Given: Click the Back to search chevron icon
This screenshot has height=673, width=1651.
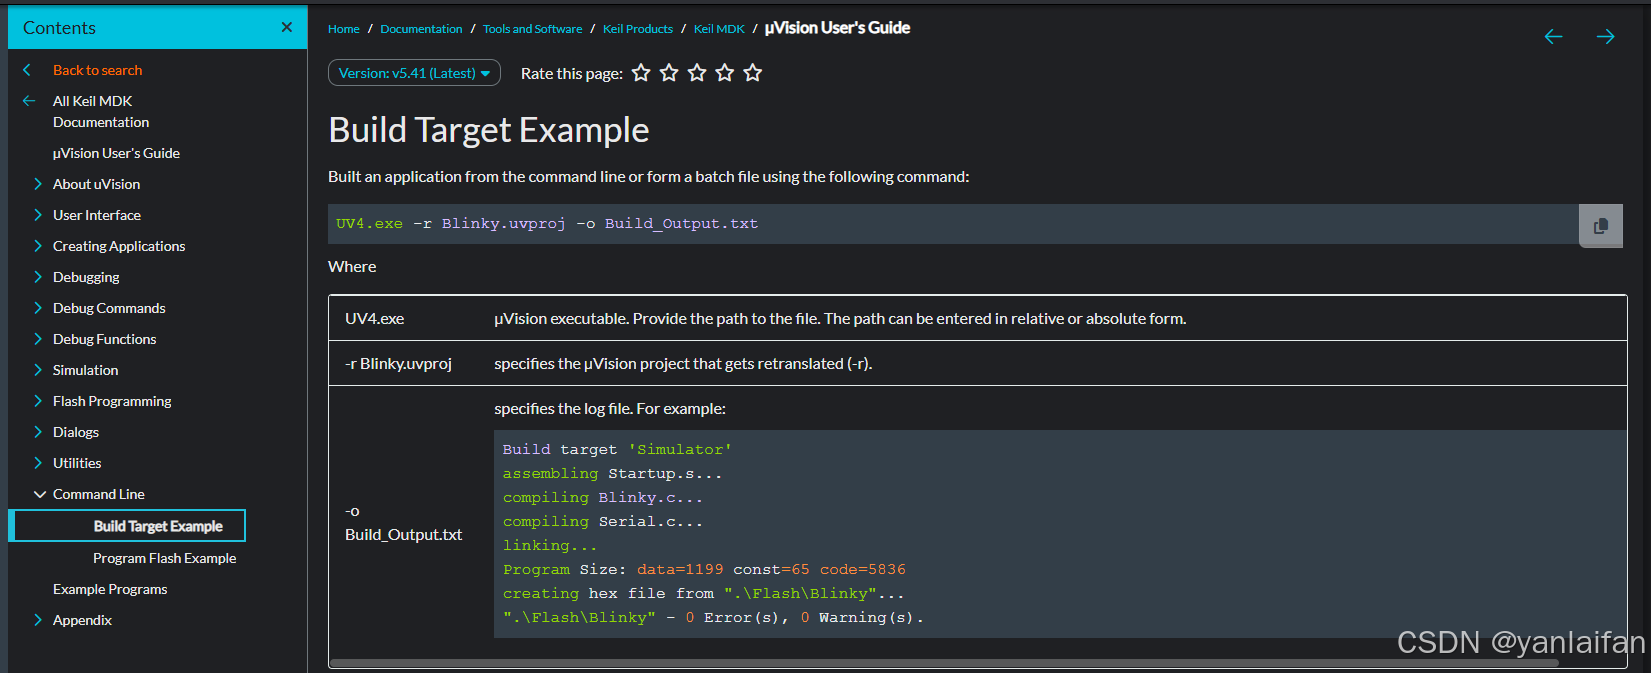Looking at the screenshot, I should pos(28,70).
